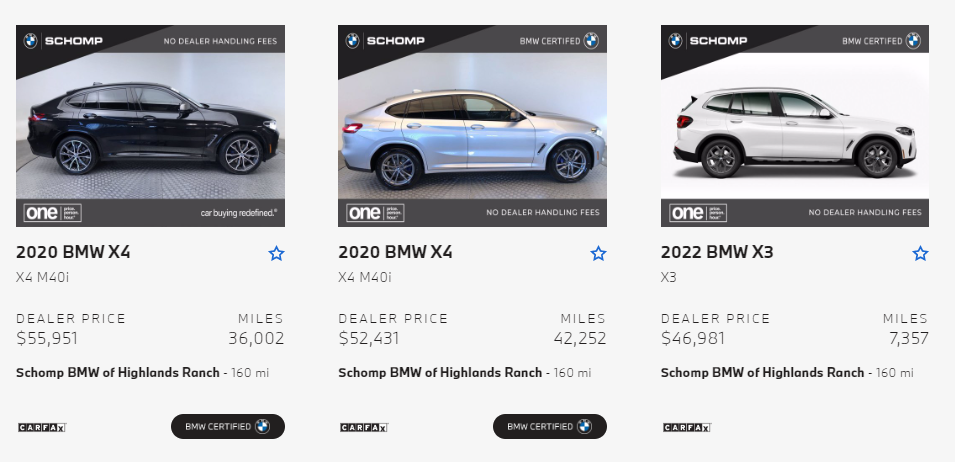The height and width of the screenshot is (462, 955).
Task: Open CARFAX report for silver $52,431 X4
Action: click(363, 427)
